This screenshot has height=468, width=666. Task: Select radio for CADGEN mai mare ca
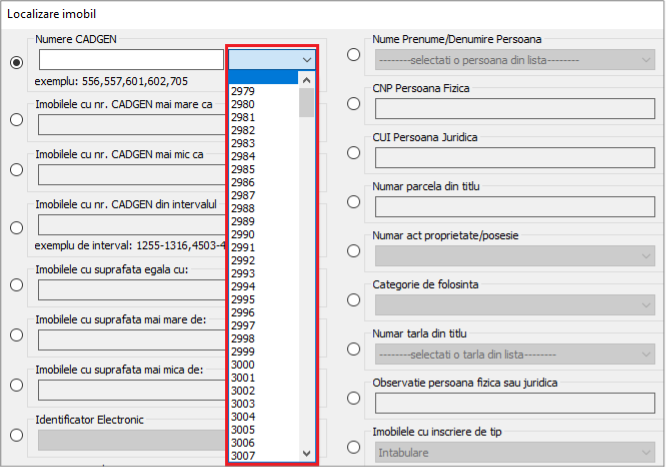click(16, 120)
